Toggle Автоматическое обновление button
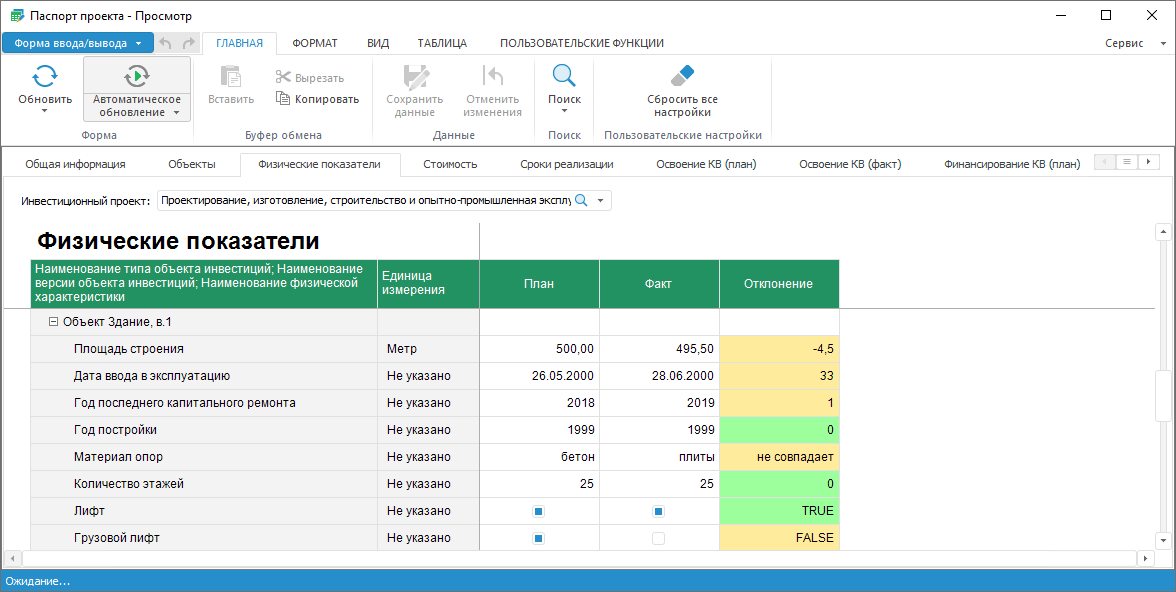 [137, 77]
